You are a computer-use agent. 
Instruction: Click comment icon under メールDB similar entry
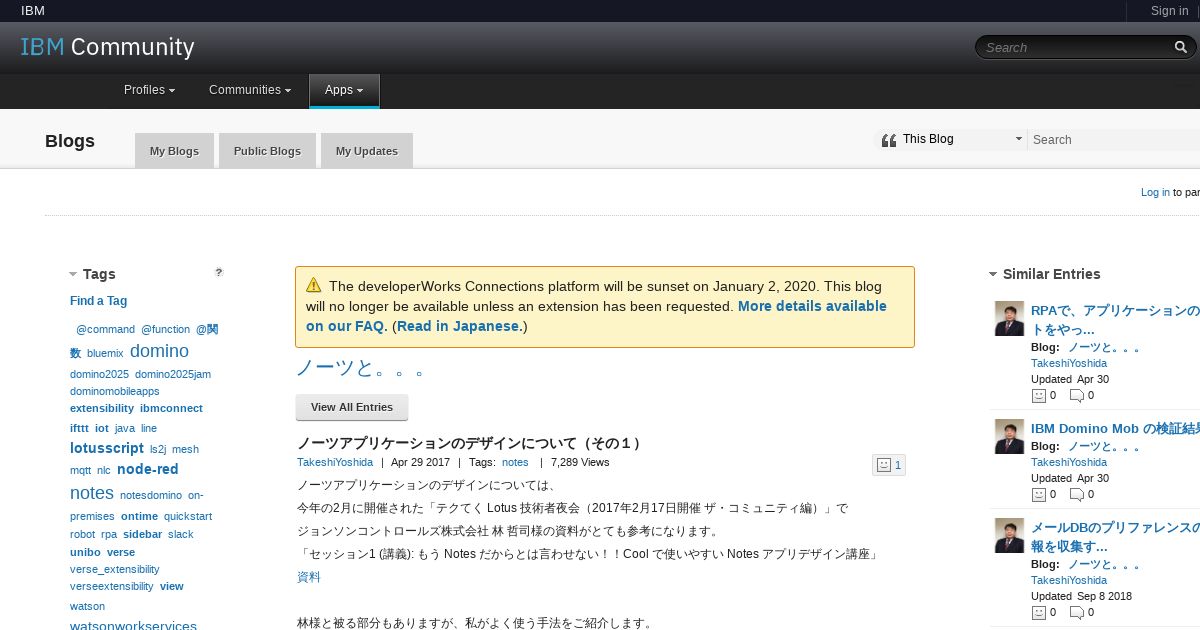coord(1077,612)
